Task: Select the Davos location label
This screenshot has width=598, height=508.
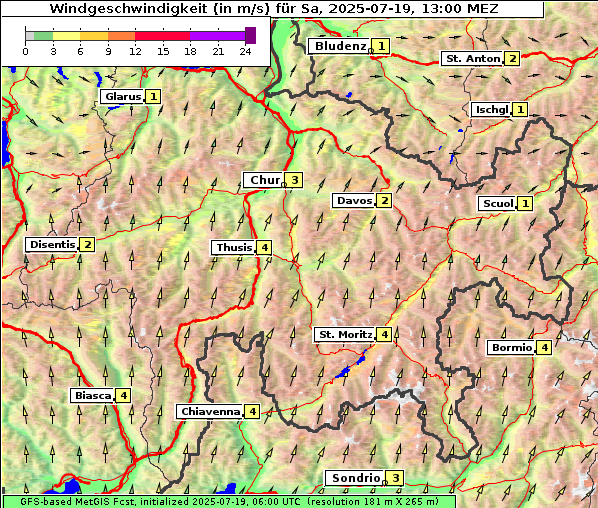Action: tap(354, 201)
